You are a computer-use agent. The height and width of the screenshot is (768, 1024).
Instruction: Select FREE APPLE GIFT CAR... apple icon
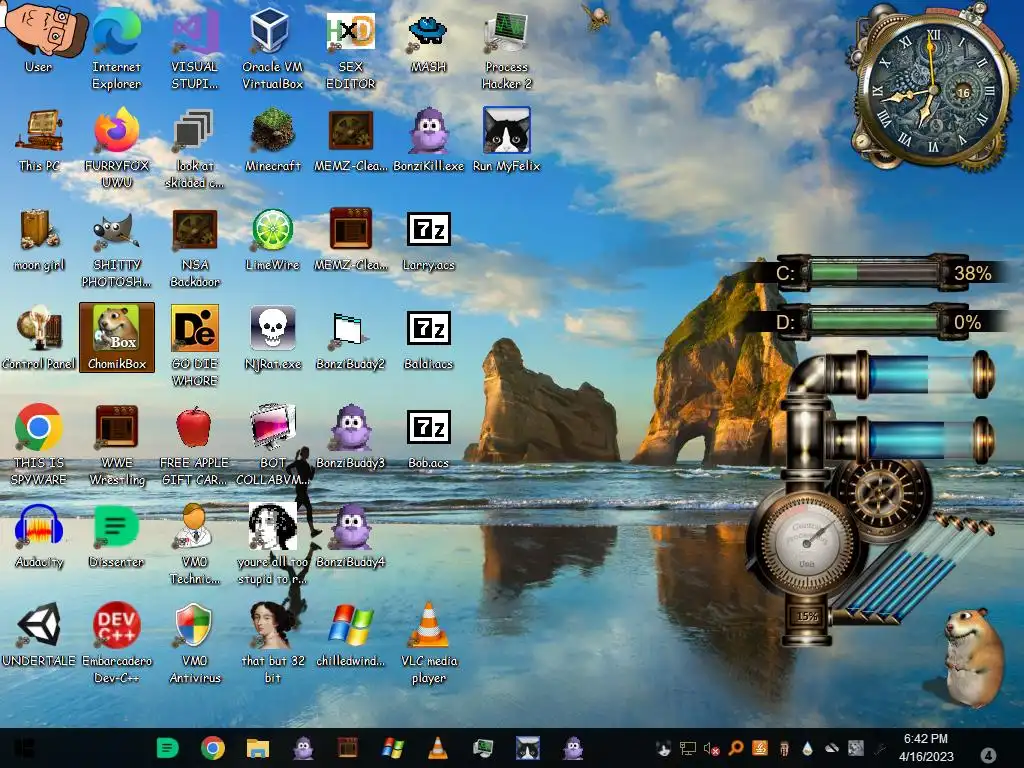[x=195, y=445]
